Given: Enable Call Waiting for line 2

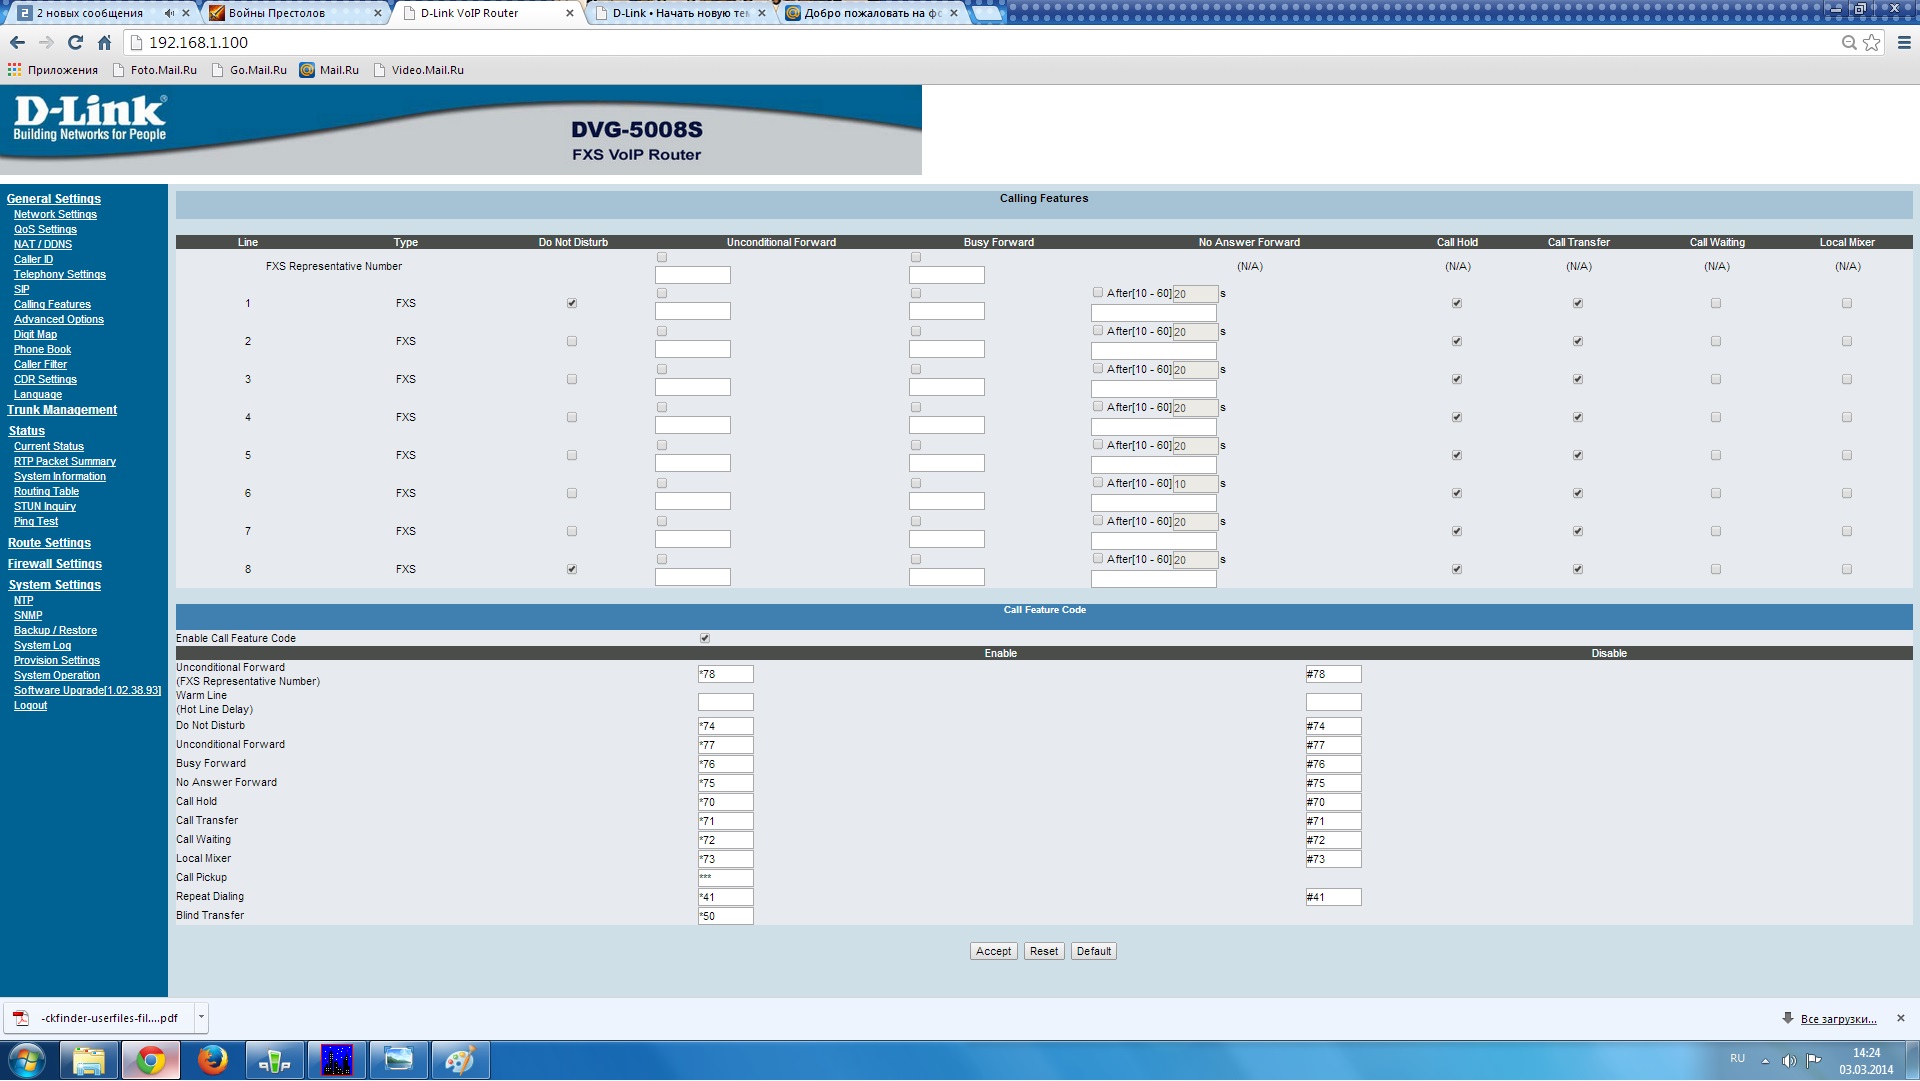Looking at the screenshot, I should click(1716, 341).
